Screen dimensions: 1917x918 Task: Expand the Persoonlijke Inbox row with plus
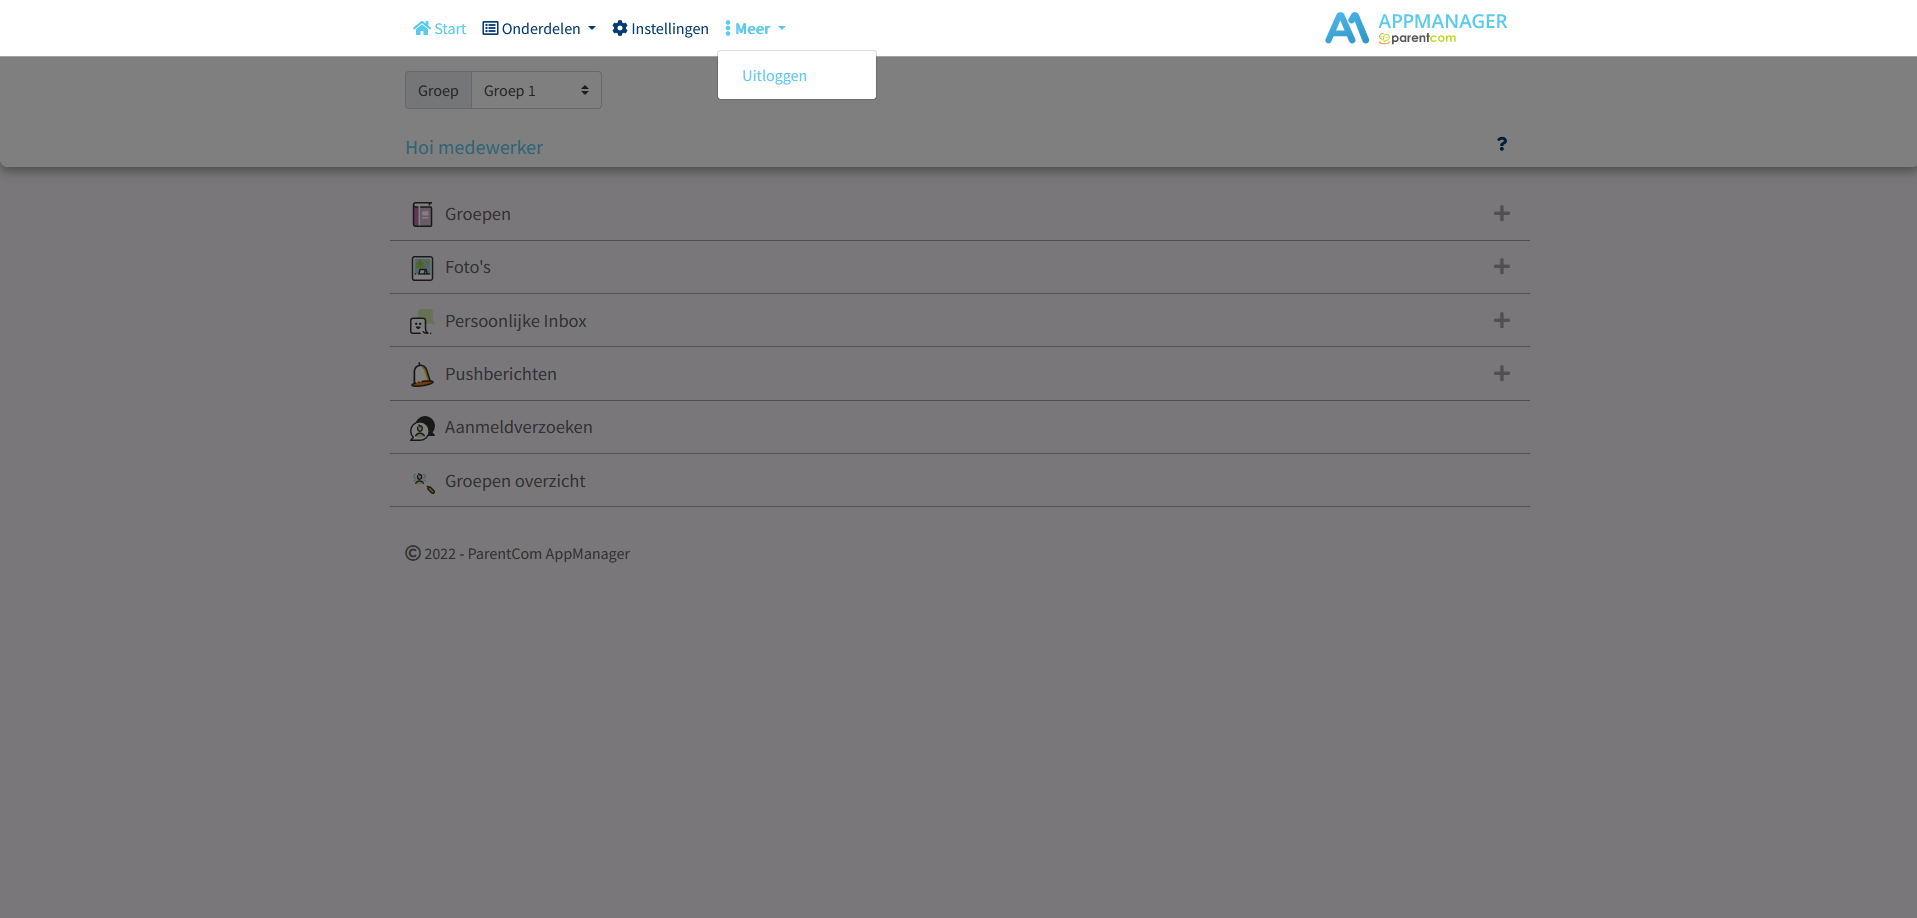(1501, 320)
